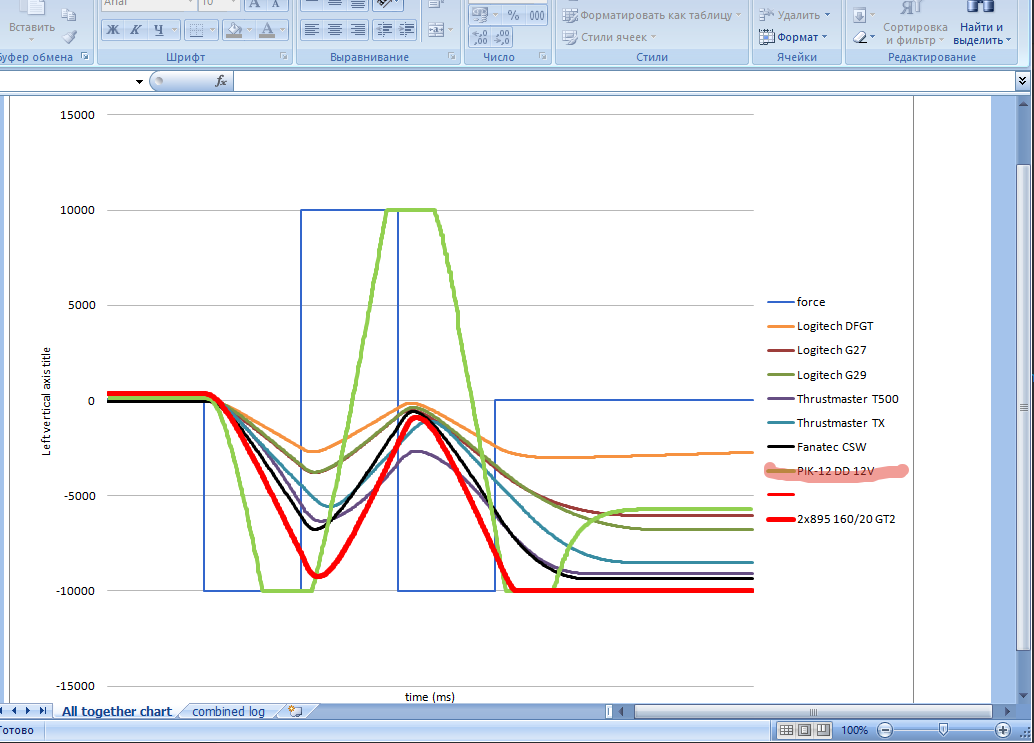Viewport: 1034px width, 743px height.
Task: Align text to center in ribbon
Action: point(335,30)
